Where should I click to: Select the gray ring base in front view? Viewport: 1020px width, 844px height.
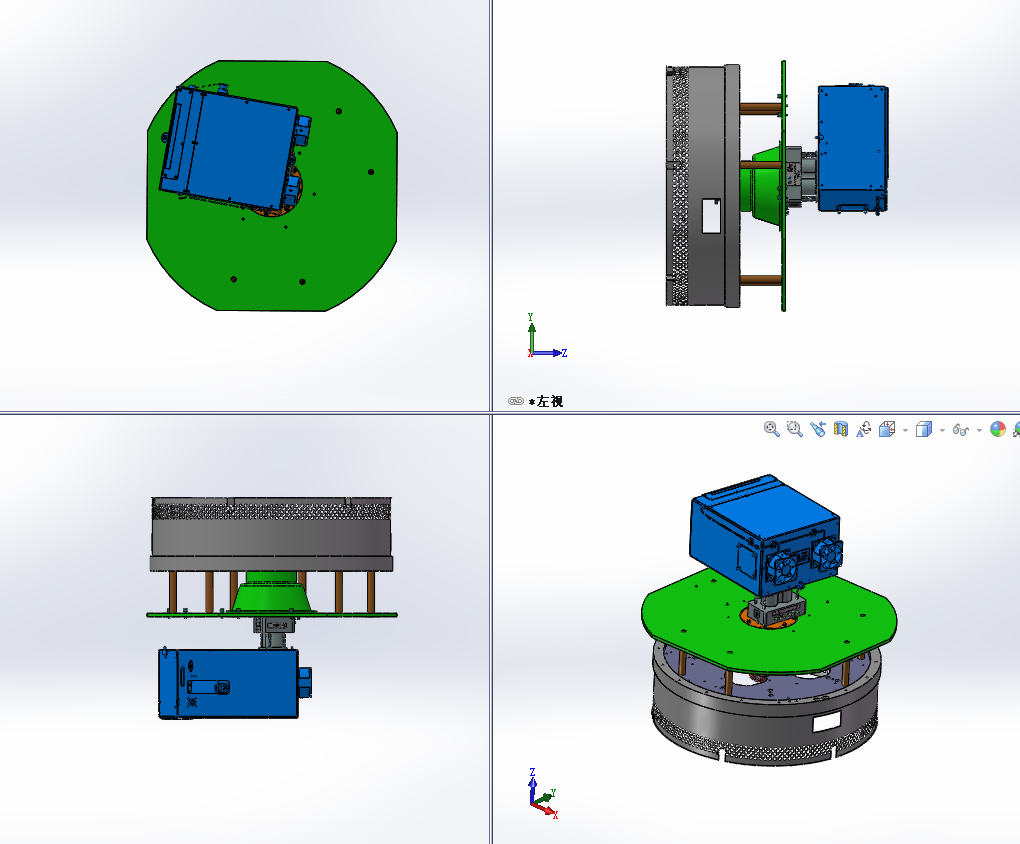click(271, 535)
